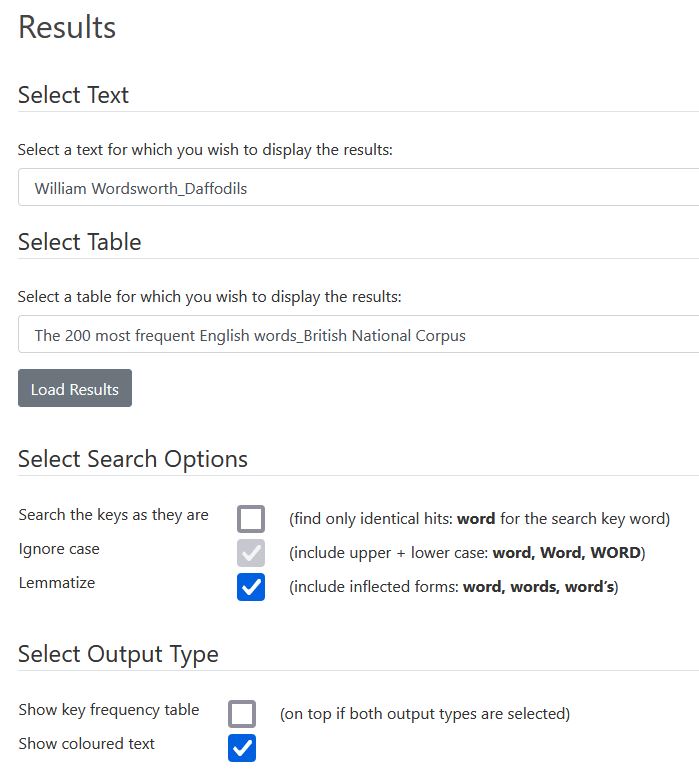Screen dimensions: 699x774
Task: Click the Select Text section heading
Action: (73, 95)
